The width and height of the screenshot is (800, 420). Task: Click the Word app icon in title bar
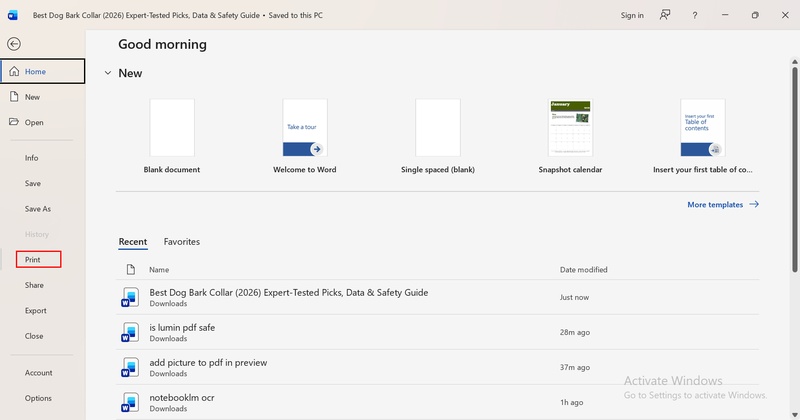pyautogui.click(x=13, y=15)
